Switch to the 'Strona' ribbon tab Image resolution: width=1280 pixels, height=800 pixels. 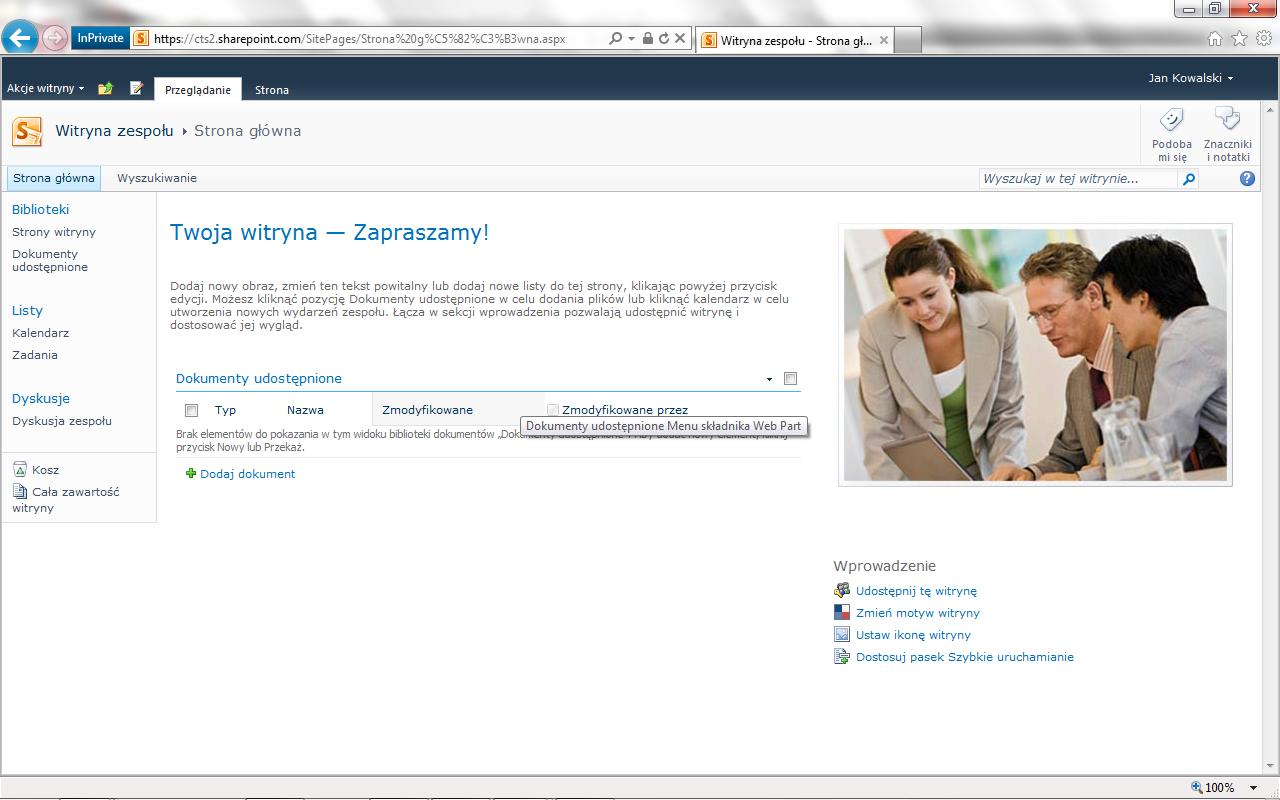coord(271,90)
